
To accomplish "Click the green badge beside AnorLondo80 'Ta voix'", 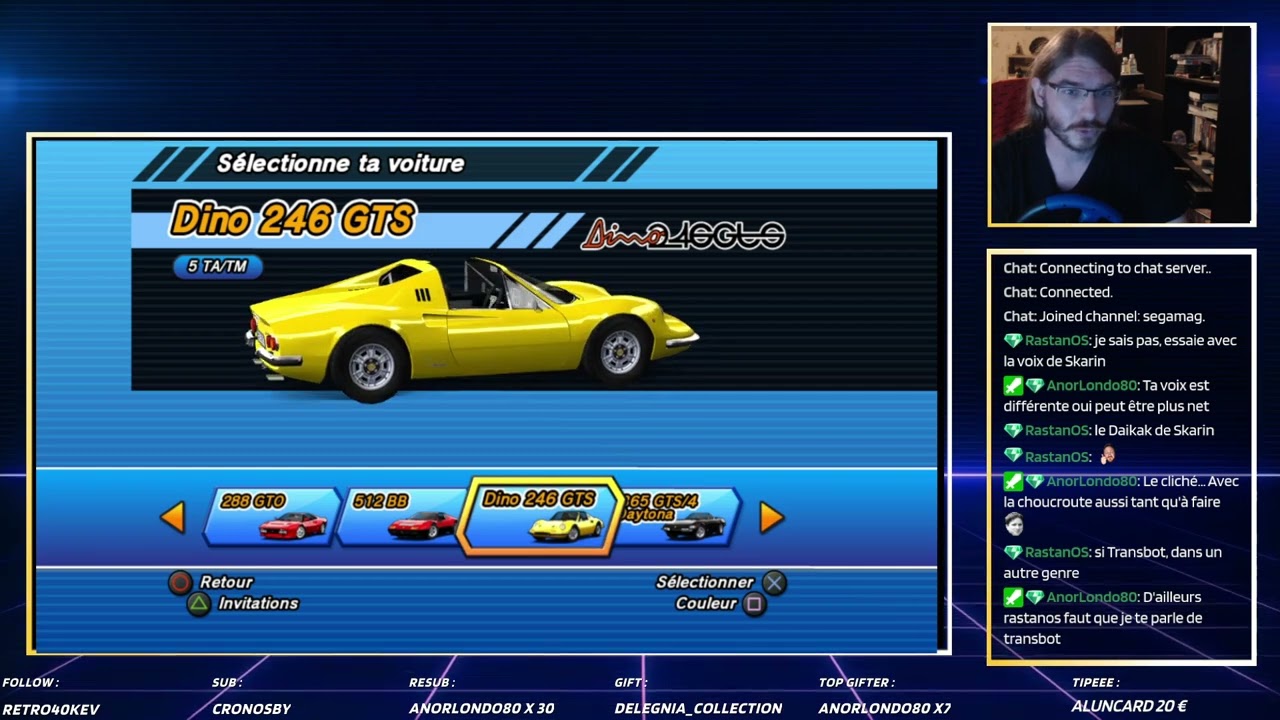I will 1013,385.
